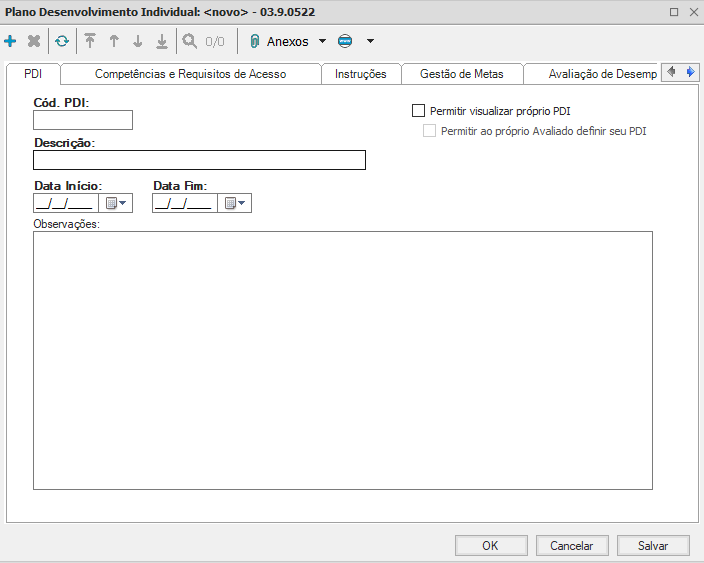Click the next record down arrow

pos(138,42)
